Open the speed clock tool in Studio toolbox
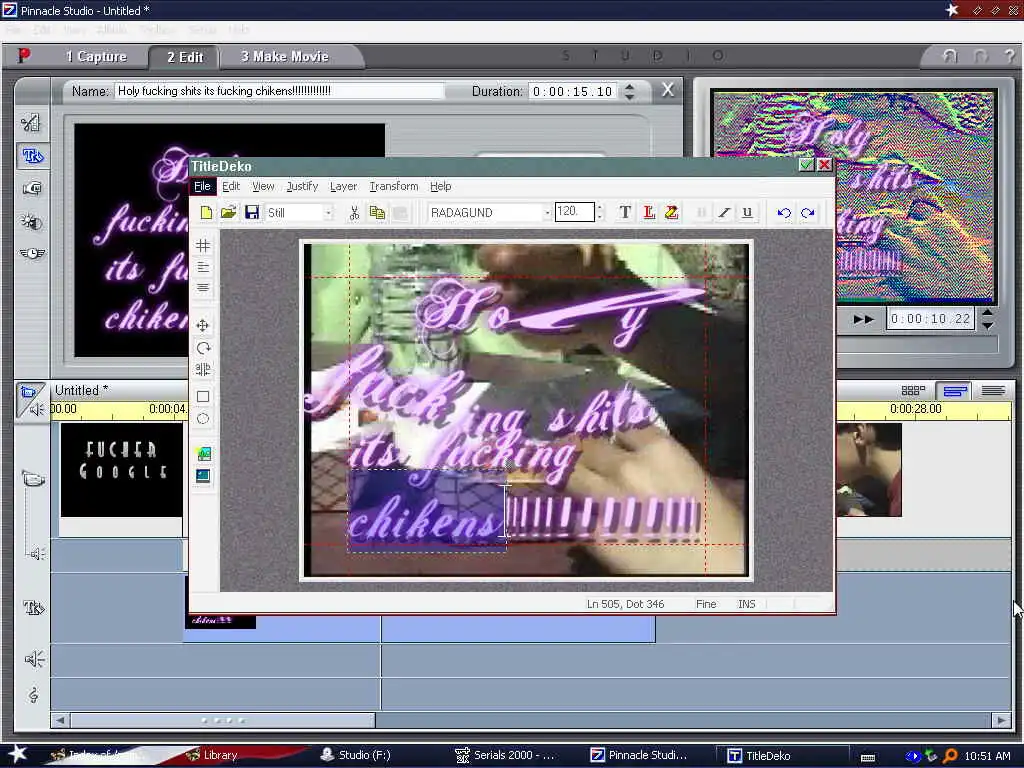The width and height of the screenshot is (1024, 768). (x=32, y=253)
